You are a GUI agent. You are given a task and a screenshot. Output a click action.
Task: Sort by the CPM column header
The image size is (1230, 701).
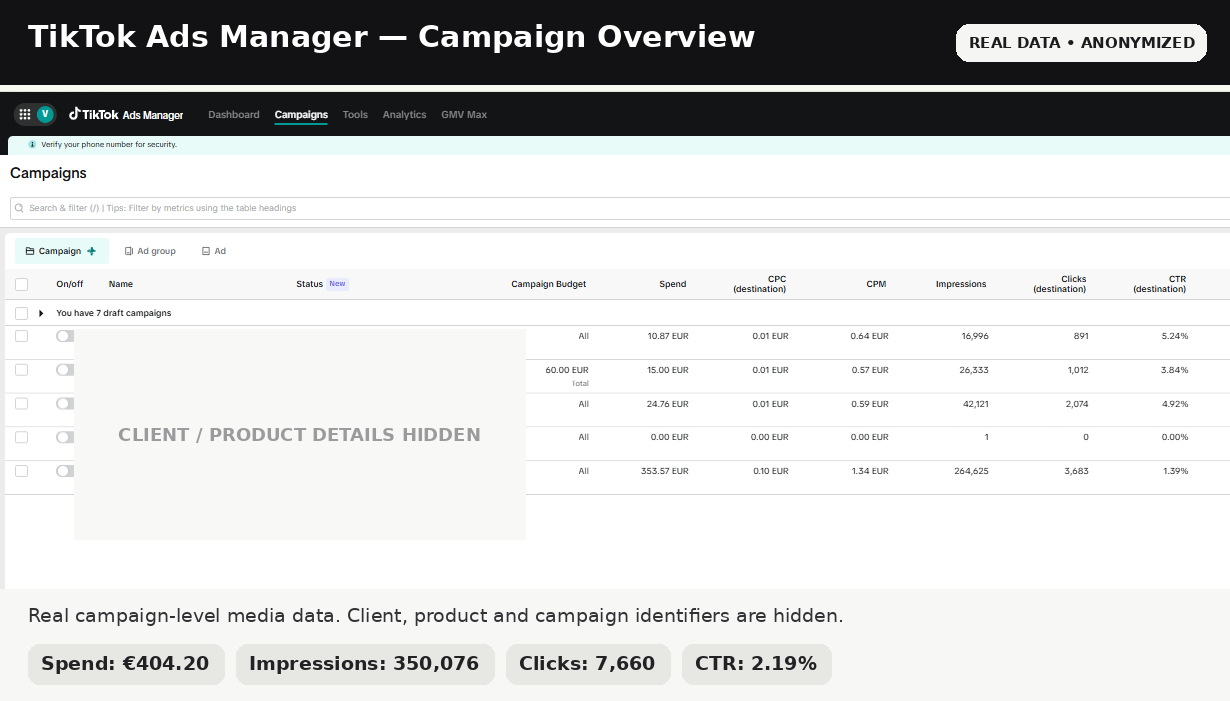(x=876, y=284)
